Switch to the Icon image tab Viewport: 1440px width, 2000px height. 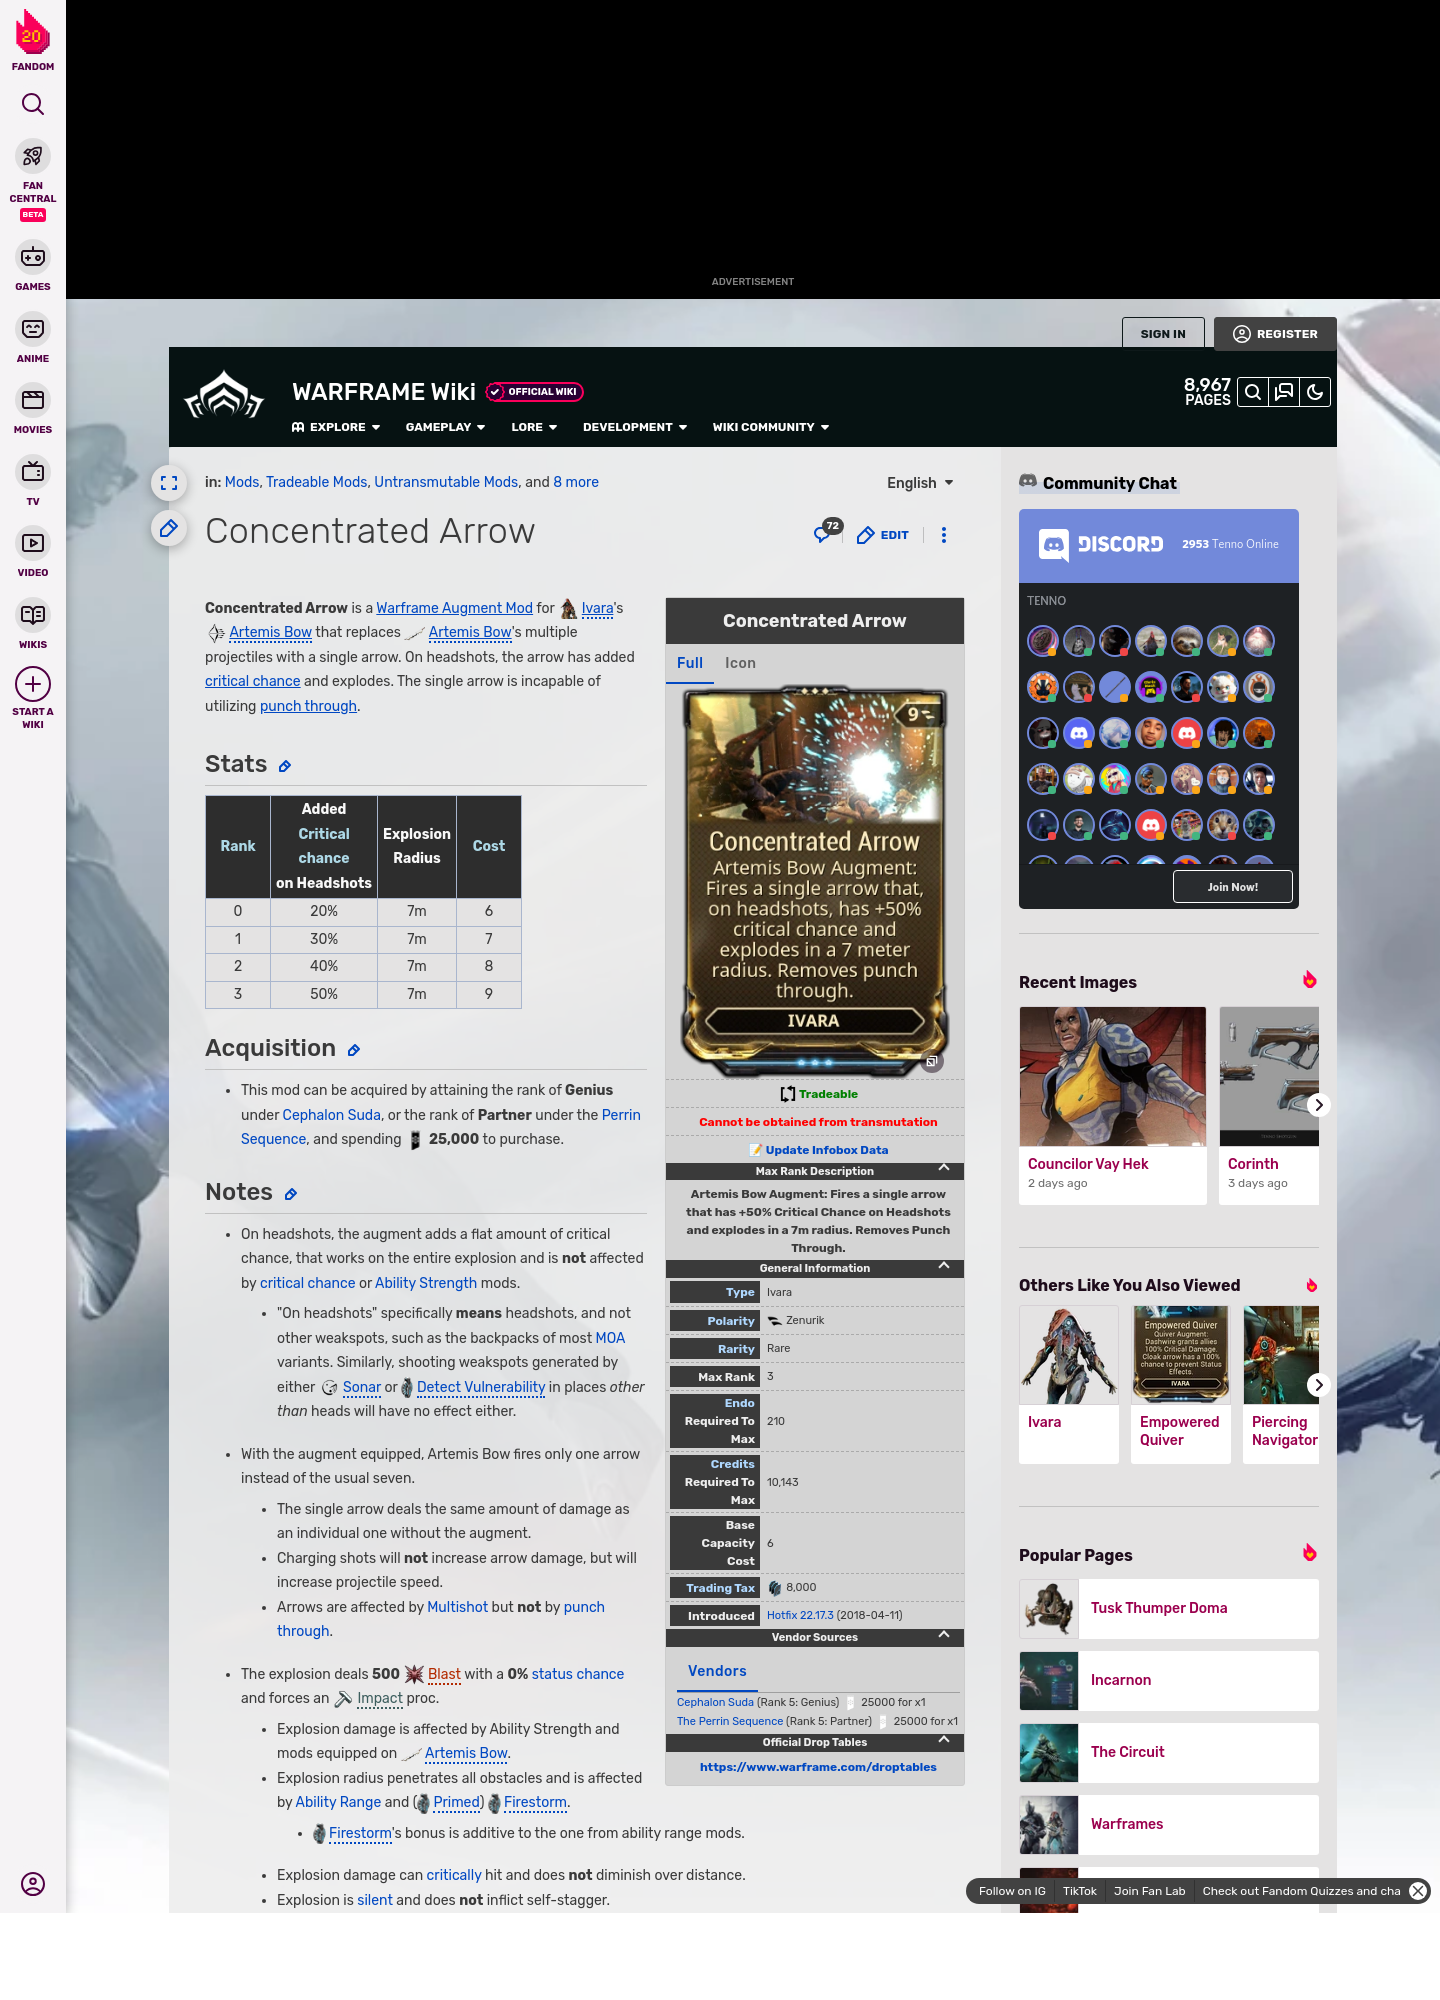(740, 663)
